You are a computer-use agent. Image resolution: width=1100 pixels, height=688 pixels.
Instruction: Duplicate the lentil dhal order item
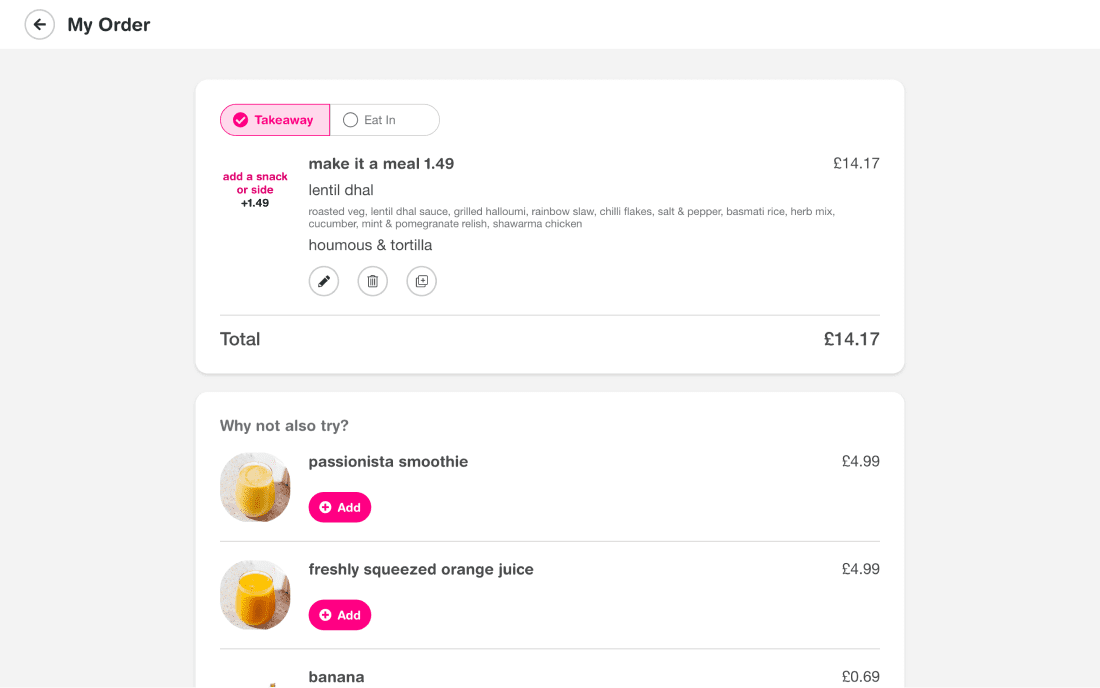422,282
